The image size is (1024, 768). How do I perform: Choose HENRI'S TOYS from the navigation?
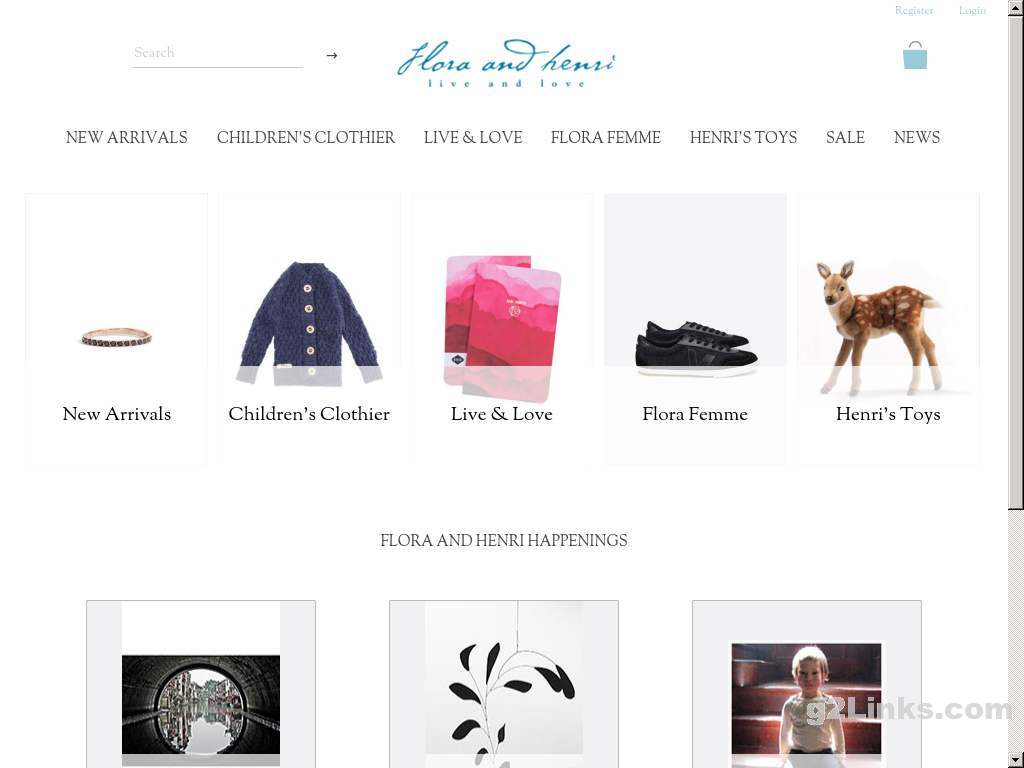point(743,137)
